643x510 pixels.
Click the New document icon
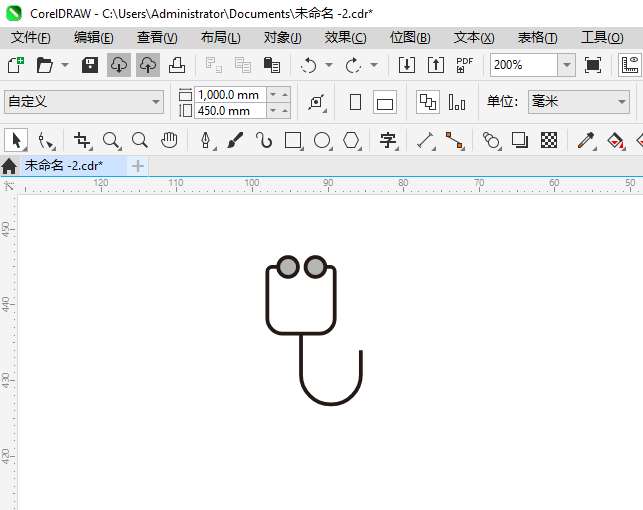[x=16, y=65]
